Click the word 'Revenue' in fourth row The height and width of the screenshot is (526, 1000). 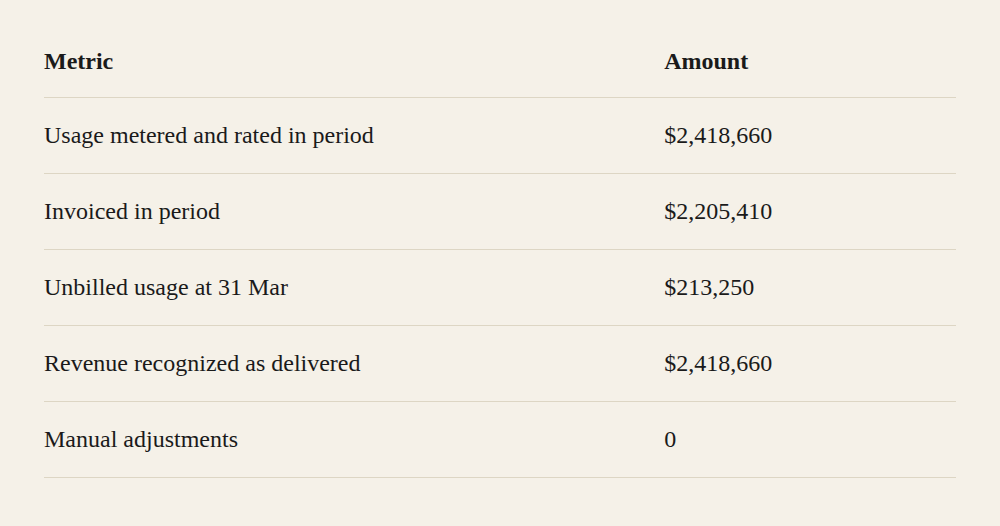[86, 363]
